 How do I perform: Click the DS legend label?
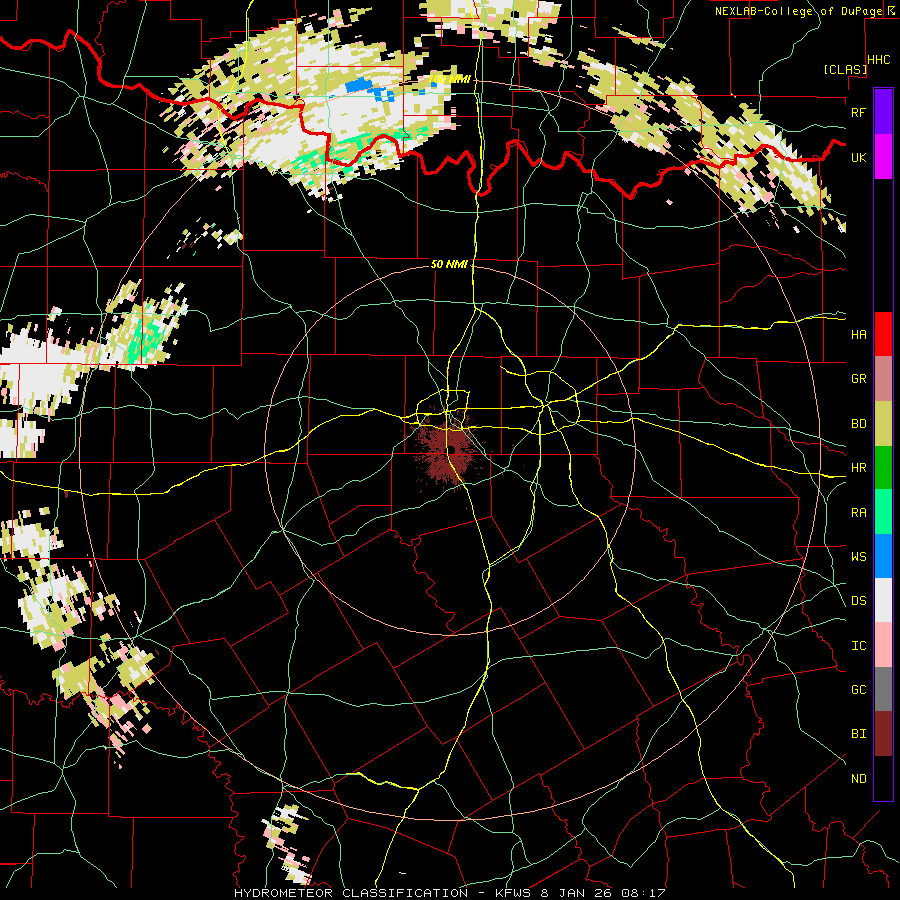(x=858, y=601)
